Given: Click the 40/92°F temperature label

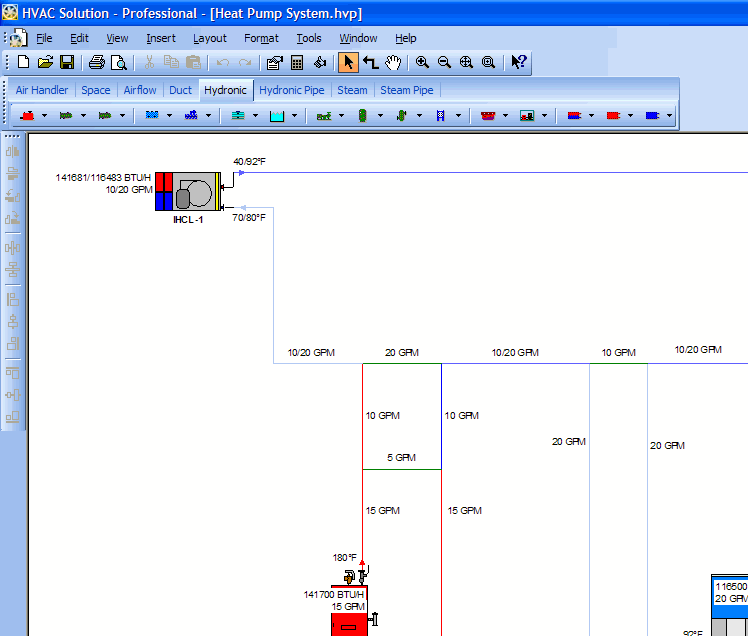Looking at the screenshot, I should point(249,161).
